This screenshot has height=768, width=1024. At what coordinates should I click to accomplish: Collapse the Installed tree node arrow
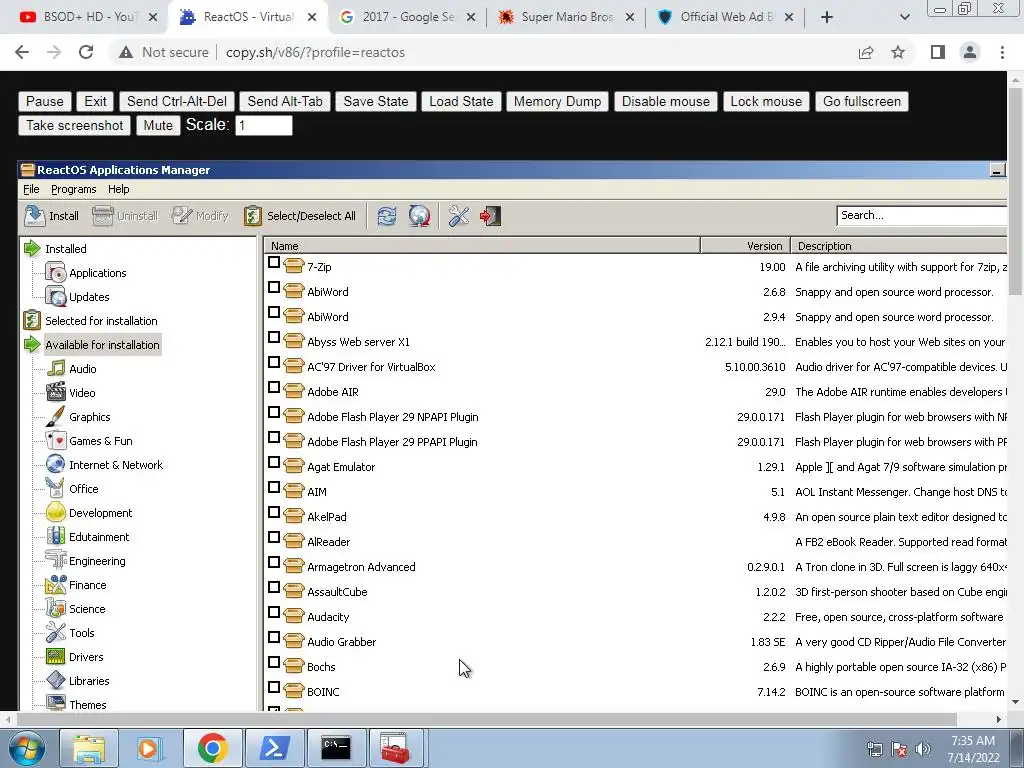32,248
